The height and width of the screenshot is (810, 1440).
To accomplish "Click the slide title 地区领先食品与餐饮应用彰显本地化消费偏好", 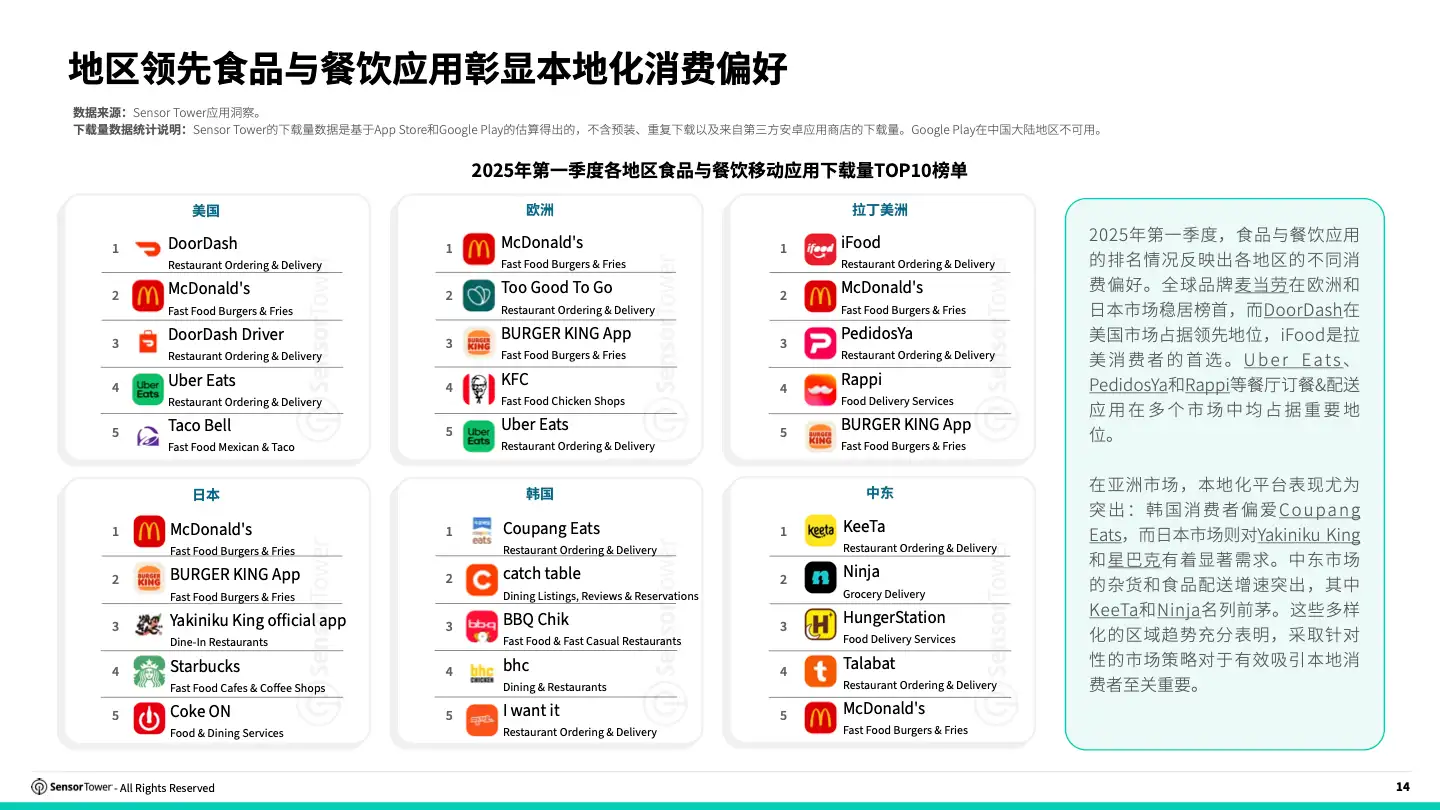I will coord(428,69).
